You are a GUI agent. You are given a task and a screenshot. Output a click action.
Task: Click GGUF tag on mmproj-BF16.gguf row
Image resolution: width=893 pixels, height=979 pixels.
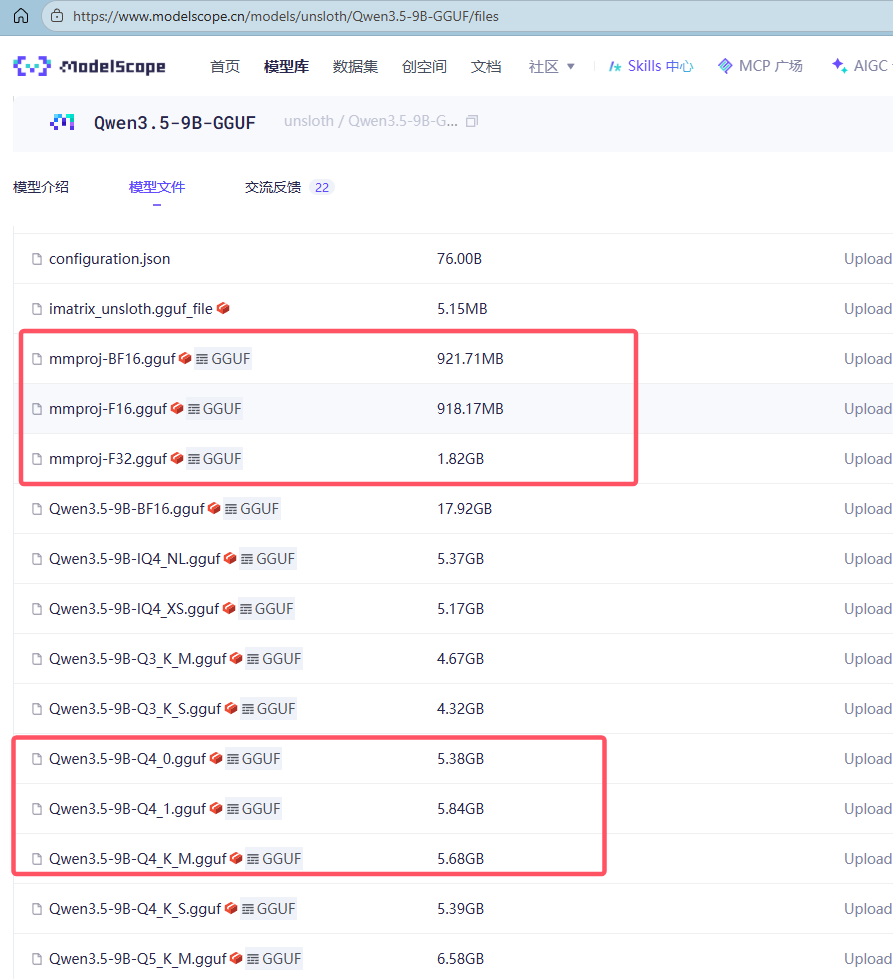coord(223,358)
